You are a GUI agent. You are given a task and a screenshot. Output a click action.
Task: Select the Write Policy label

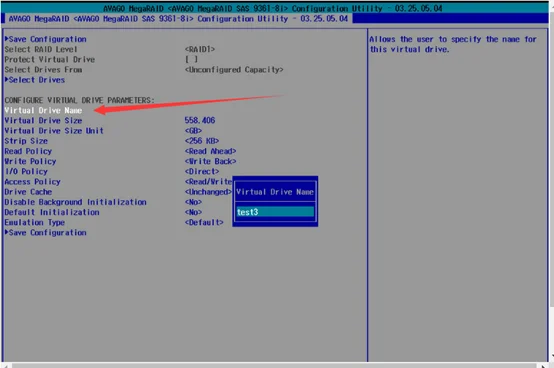tap(30, 161)
